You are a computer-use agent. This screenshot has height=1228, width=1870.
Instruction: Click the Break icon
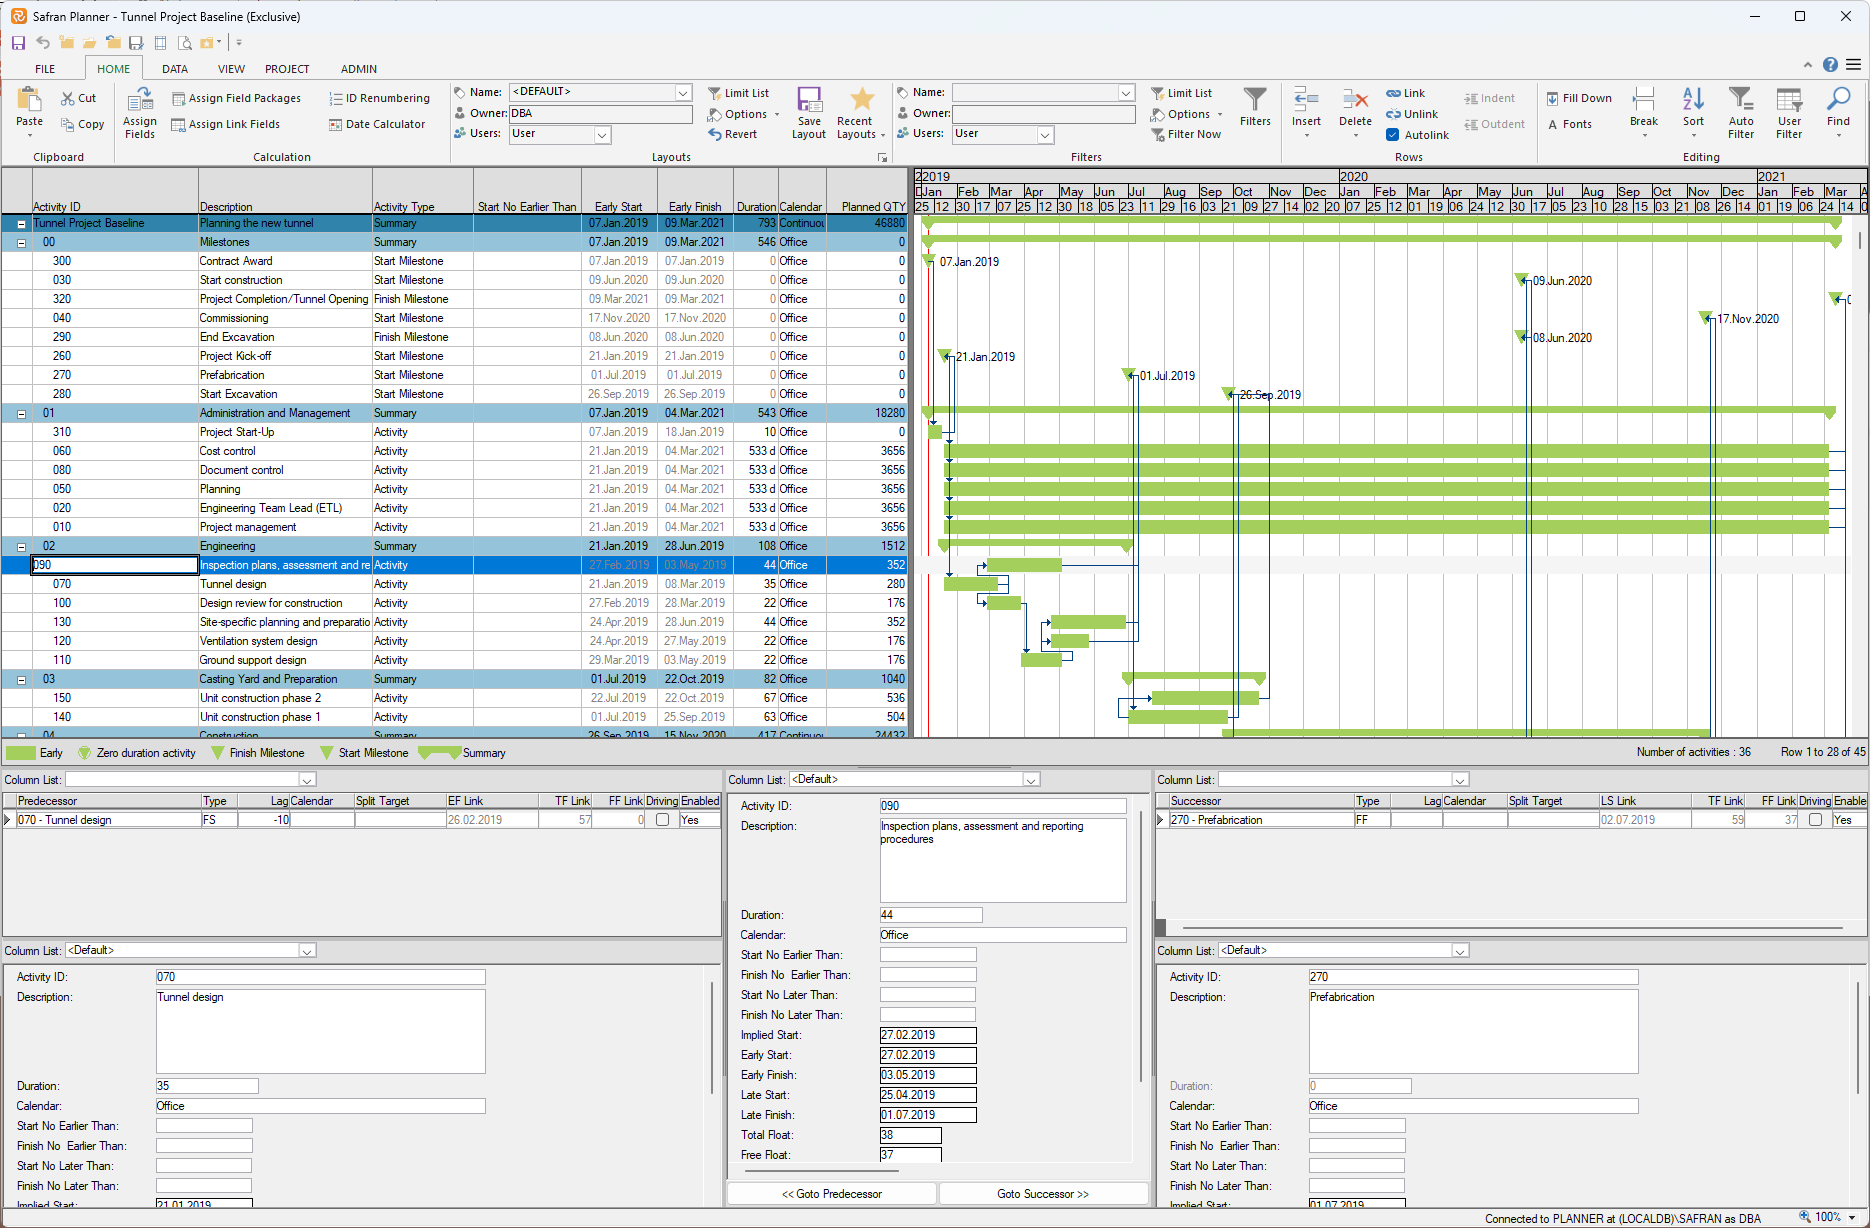click(1643, 99)
